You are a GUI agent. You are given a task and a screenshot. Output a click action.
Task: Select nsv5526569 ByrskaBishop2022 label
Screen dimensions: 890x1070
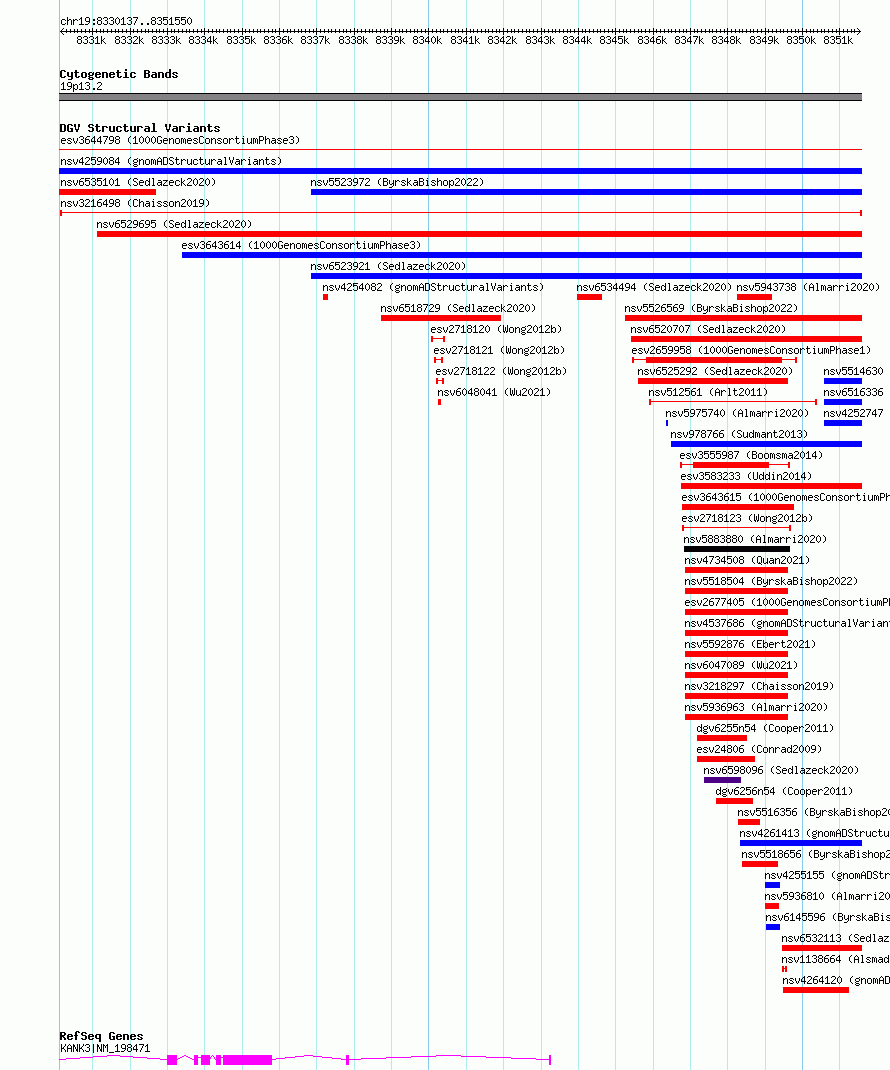tap(710, 308)
